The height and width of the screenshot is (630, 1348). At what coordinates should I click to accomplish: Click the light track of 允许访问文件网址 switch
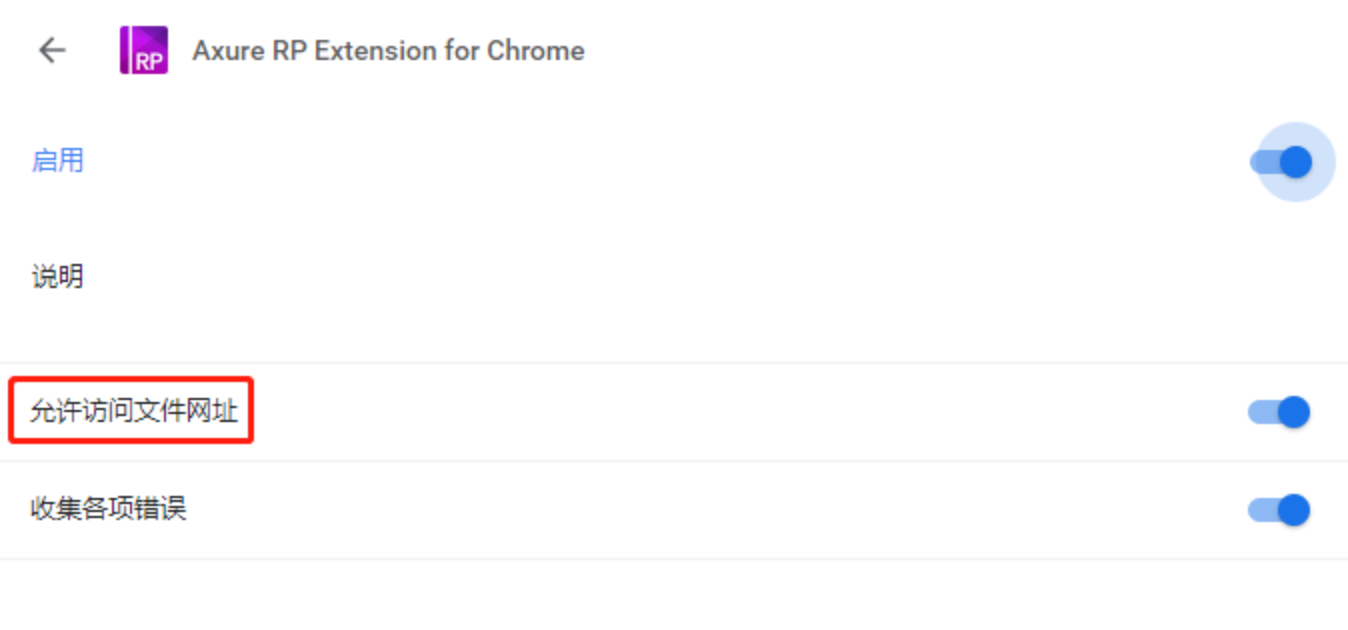pyautogui.click(x=1259, y=412)
